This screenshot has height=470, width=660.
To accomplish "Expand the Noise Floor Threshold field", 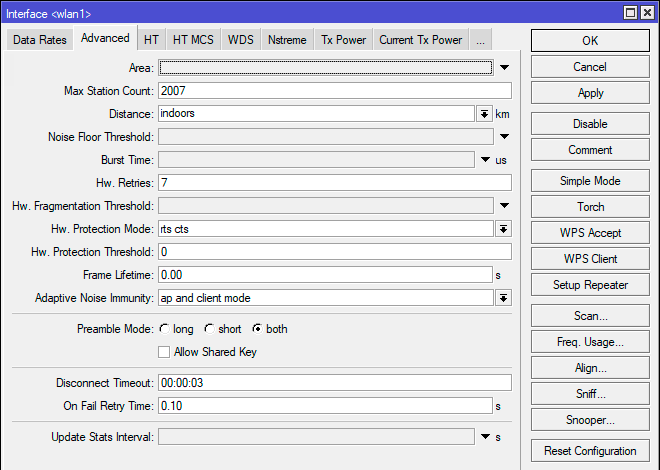I will 505,137.
